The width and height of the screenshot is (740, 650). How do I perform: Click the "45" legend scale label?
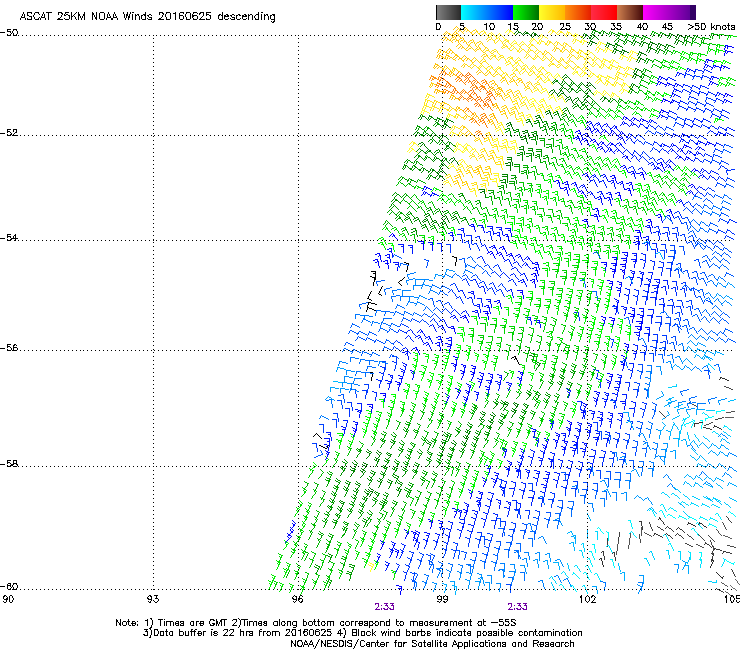(x=667, y=27)
